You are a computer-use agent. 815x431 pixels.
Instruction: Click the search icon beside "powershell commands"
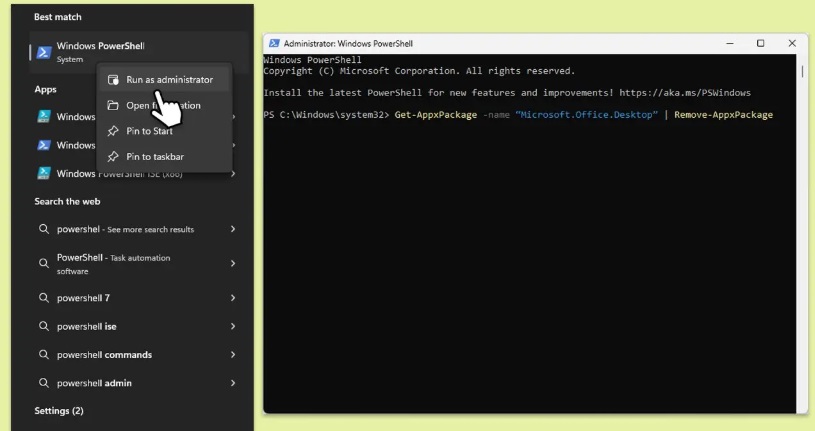click(x=44, y=355)
